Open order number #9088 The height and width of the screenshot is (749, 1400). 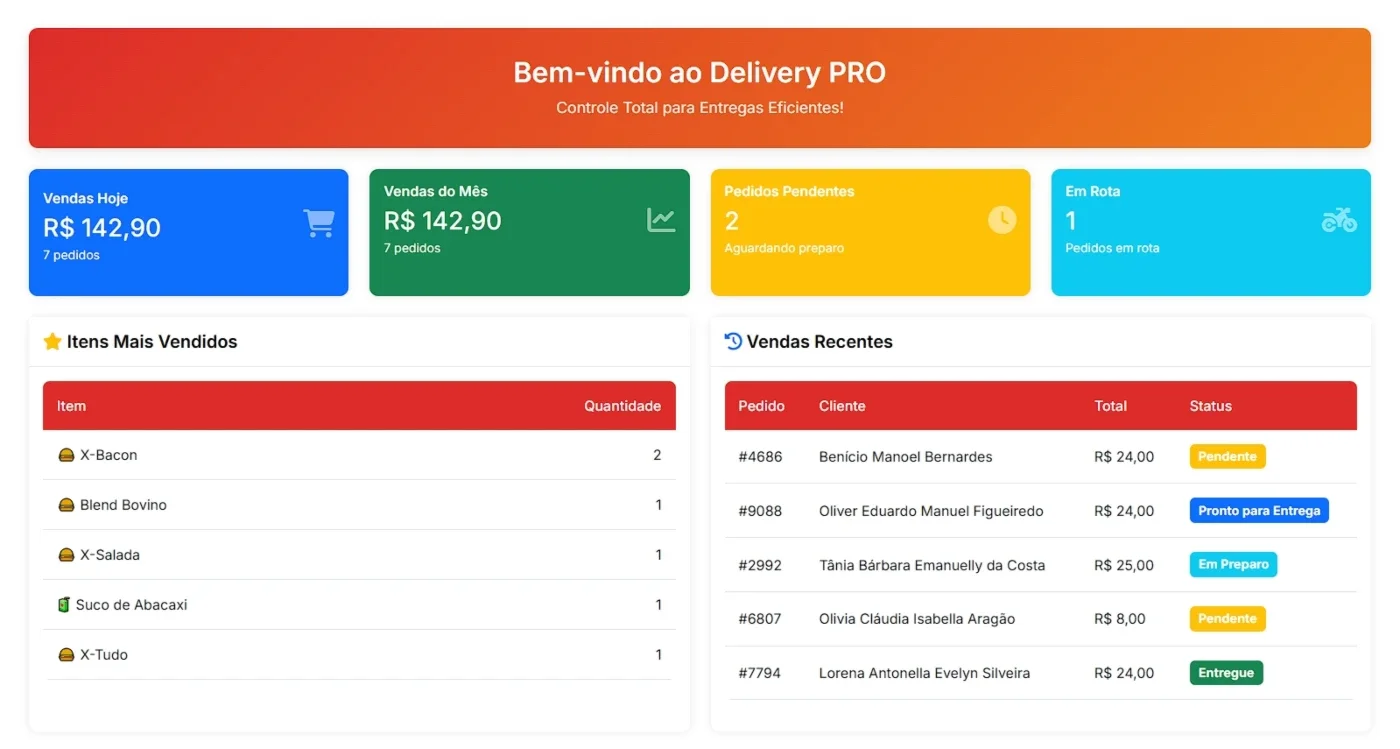pyautogui.click(x=760, y=511)
